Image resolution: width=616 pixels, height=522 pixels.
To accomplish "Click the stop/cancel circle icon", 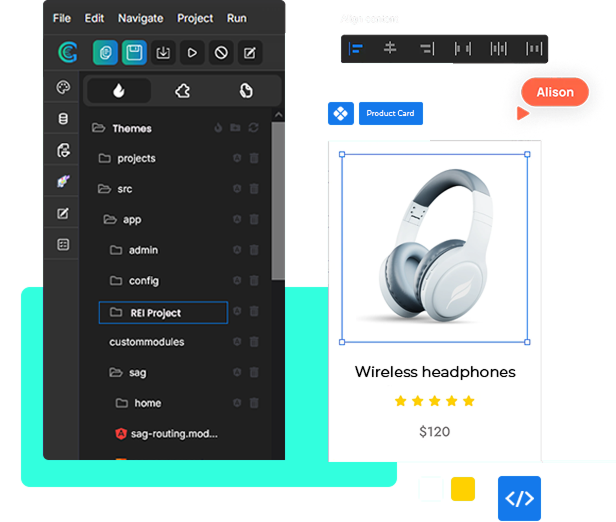I will pos(221,53).
